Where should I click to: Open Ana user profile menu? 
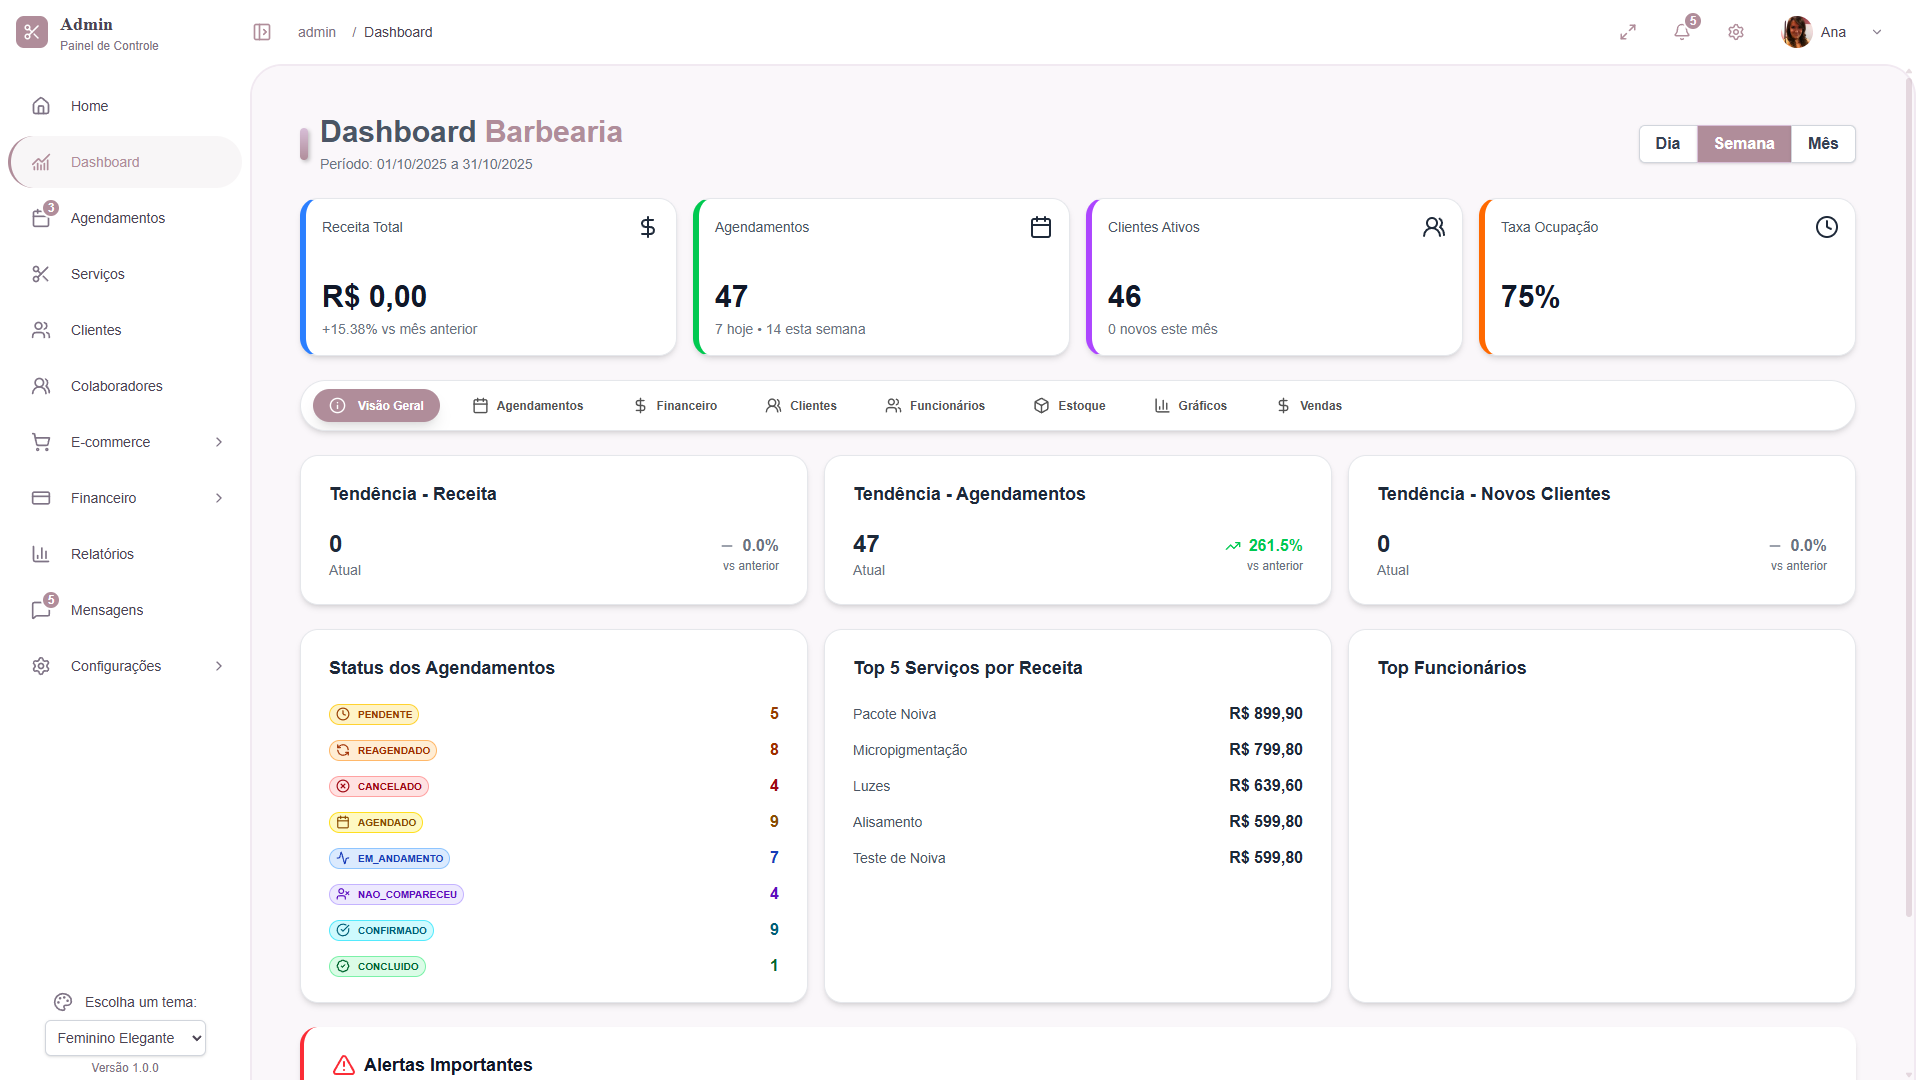click(1832, 32)
